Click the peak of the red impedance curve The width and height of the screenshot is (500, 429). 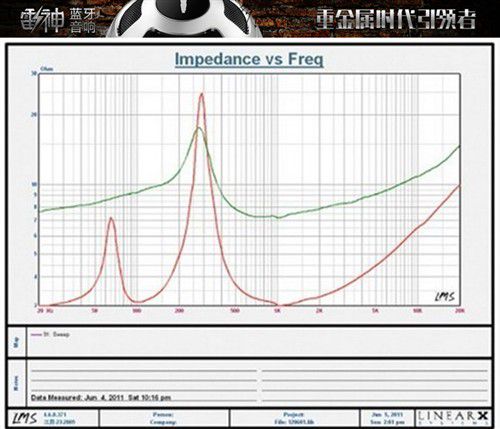click(x=201, y=94)
